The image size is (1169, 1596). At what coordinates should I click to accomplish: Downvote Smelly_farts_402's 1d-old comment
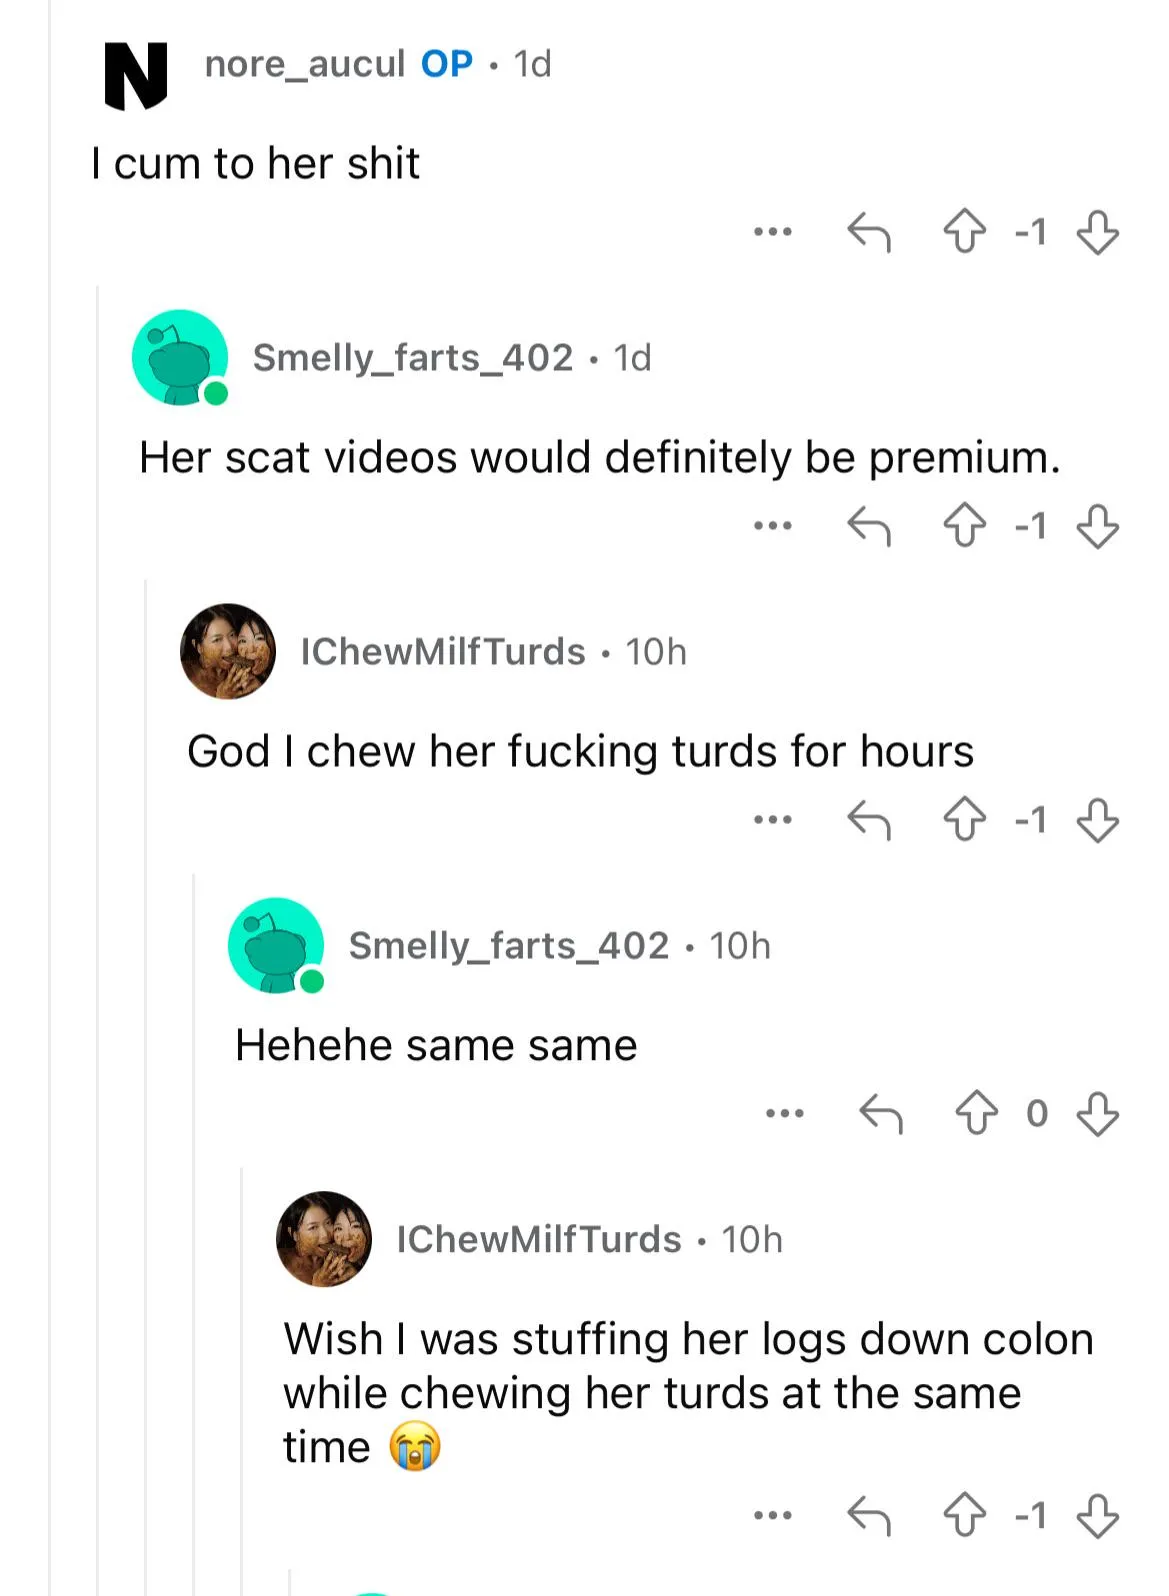(1097, 526)
